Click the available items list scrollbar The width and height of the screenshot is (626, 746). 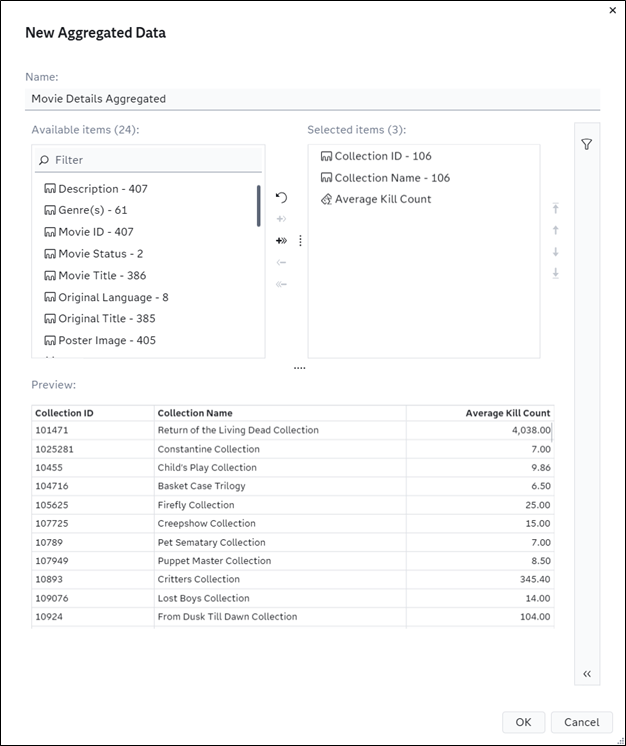tap(259, 206)
